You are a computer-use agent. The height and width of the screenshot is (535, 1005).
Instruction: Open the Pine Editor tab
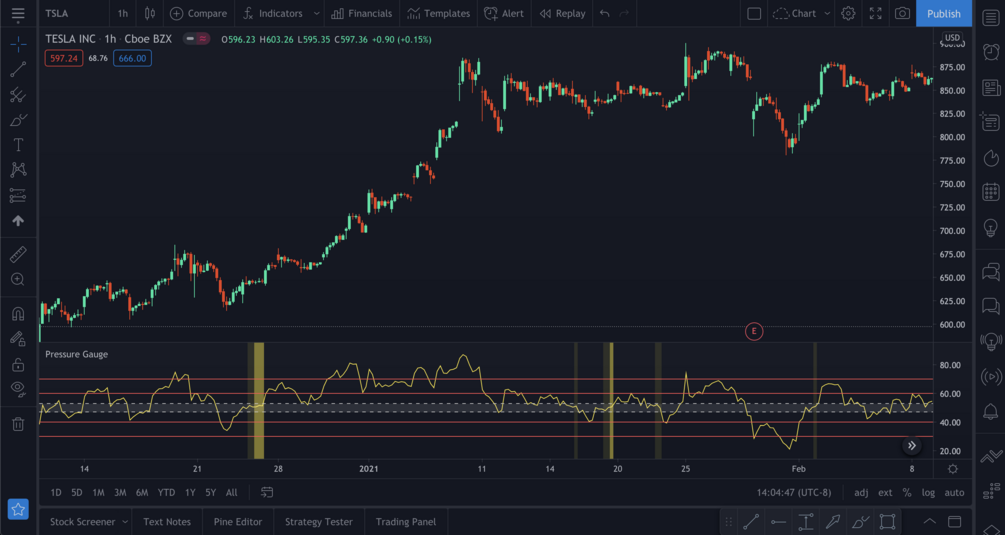point(238,522)
